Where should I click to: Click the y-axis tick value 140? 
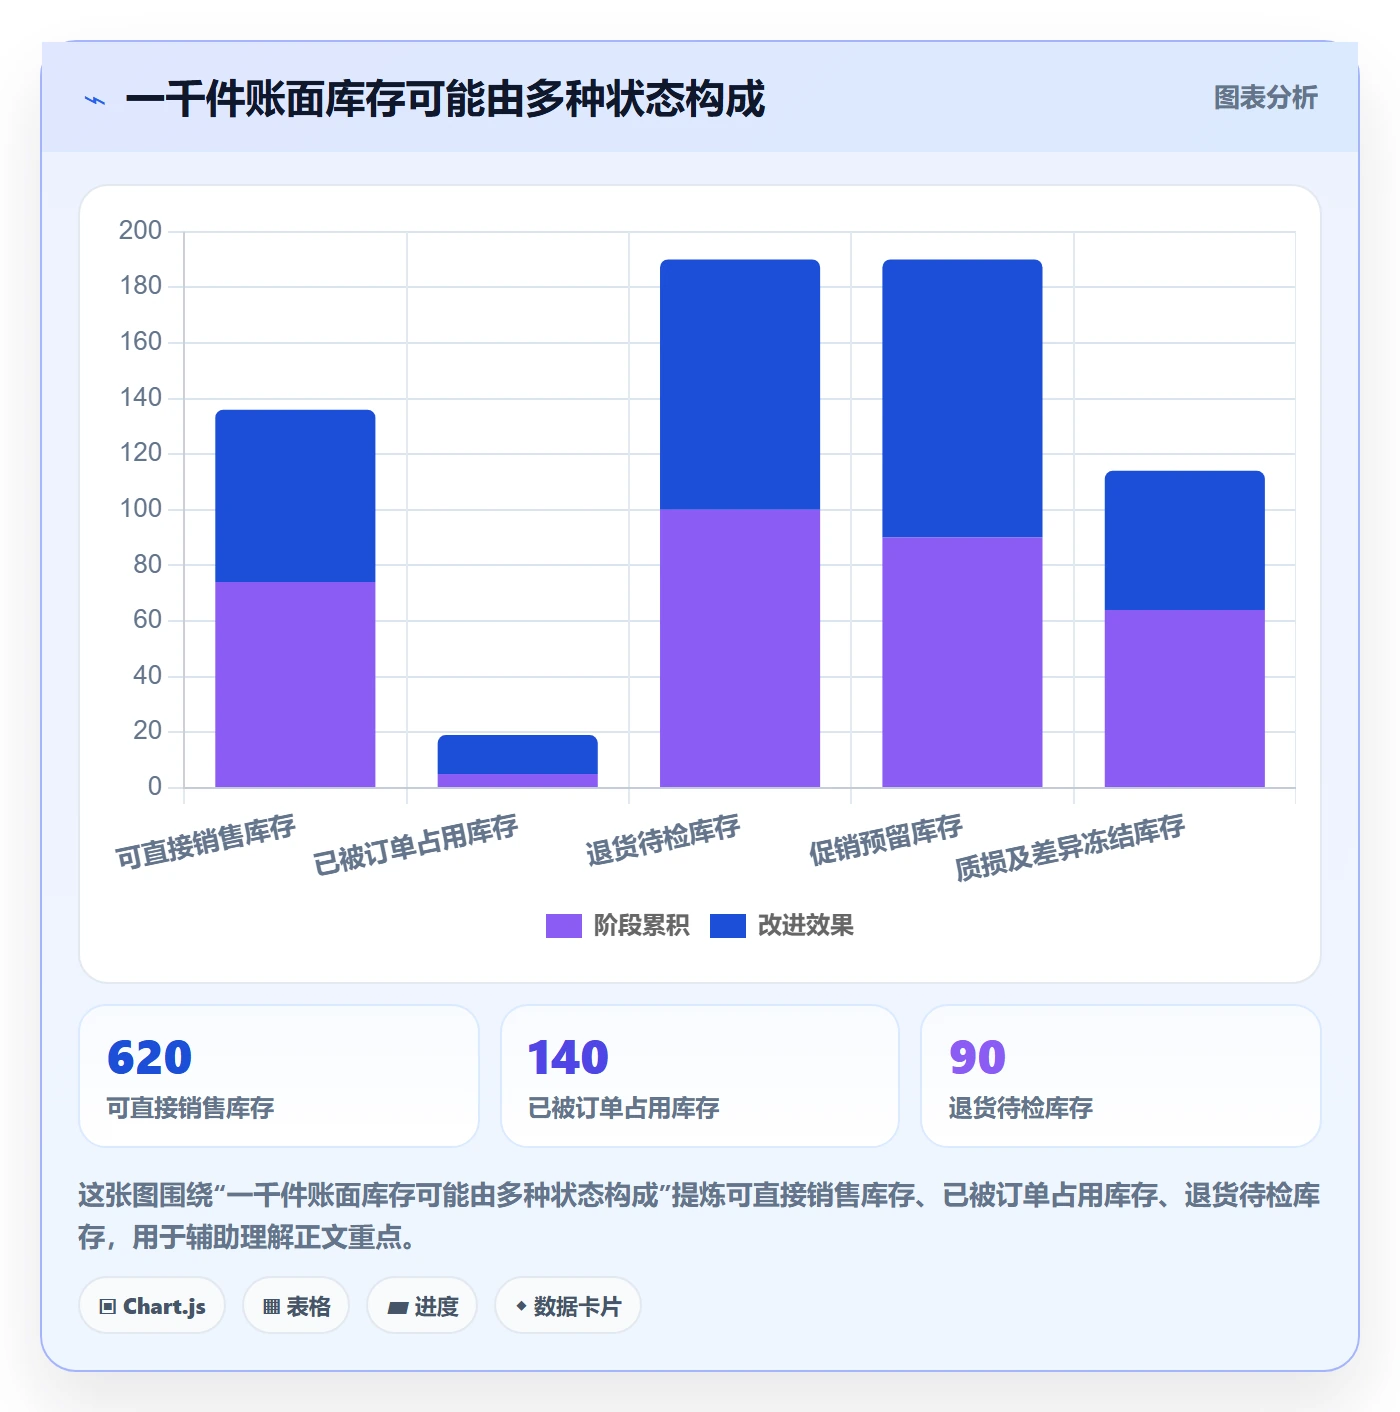[140, 398]
